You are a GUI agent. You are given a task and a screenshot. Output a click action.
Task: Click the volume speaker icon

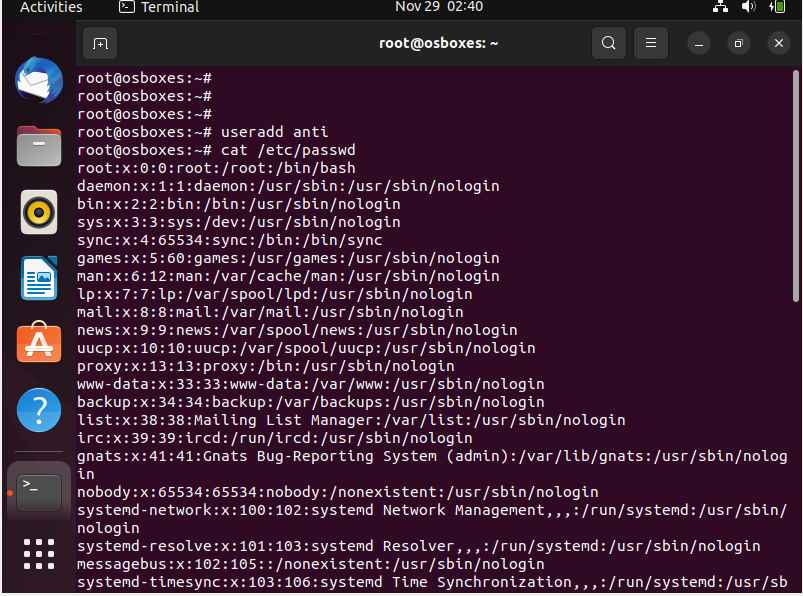coord(748,7)
